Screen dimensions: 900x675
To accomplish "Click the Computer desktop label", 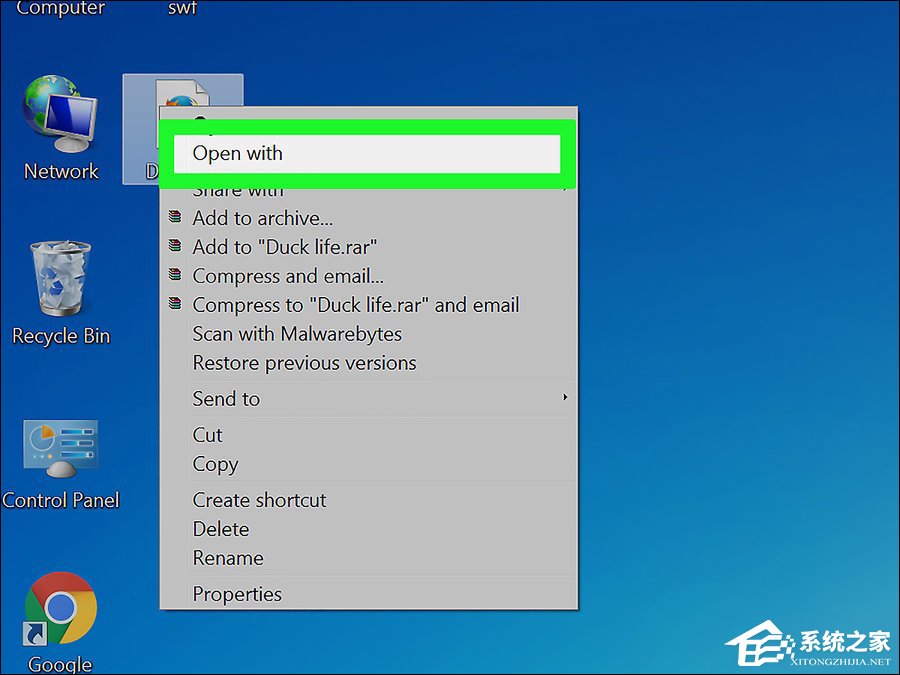I will coord(61,8).
